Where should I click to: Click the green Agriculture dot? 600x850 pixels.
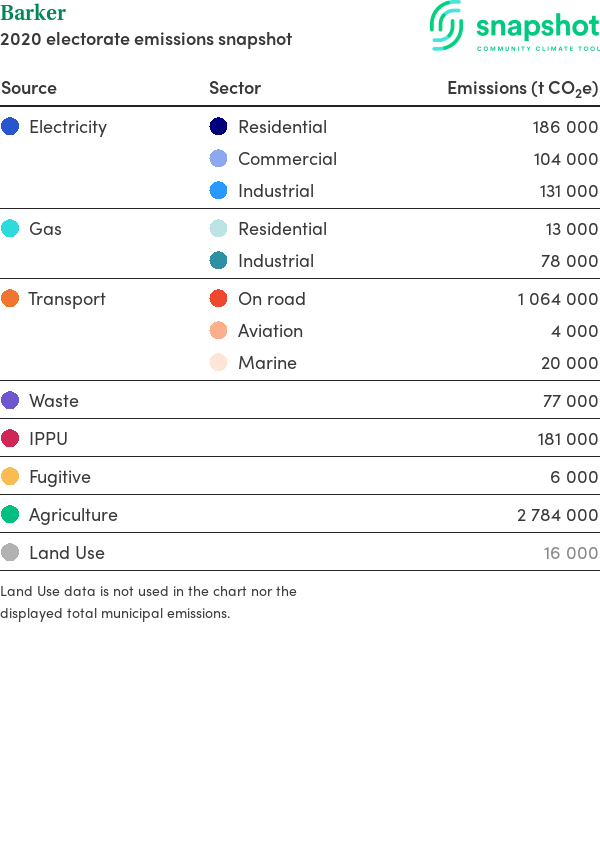coord(10,514)
